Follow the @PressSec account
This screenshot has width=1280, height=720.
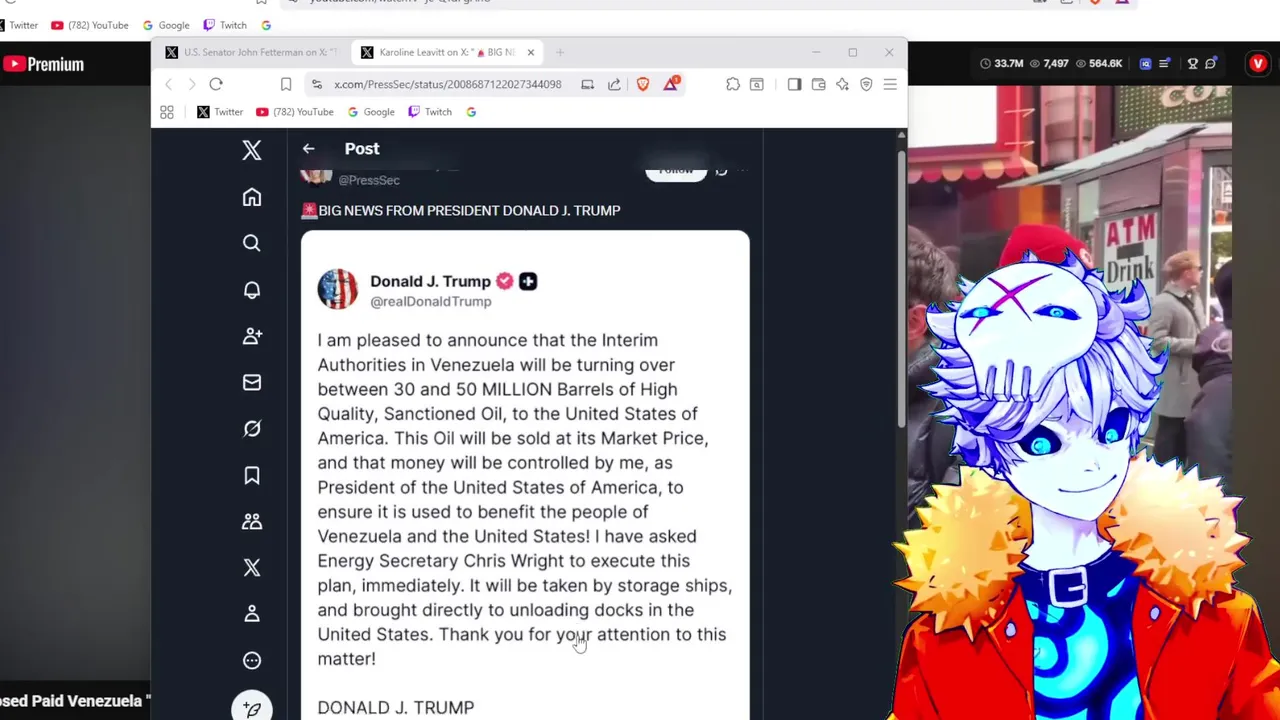[x=676, y=171]
